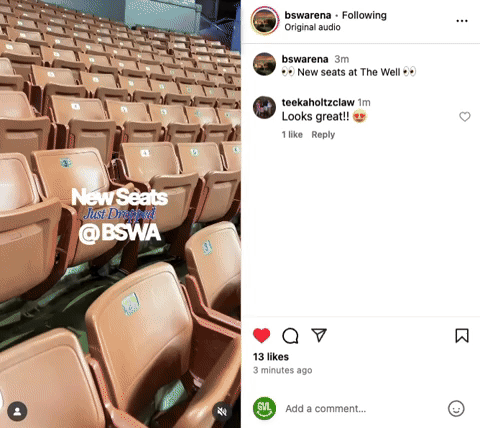Open the bswarena profile from the header username
The height and width of the screenshot is (428, 480).
[x=308, y=15]
